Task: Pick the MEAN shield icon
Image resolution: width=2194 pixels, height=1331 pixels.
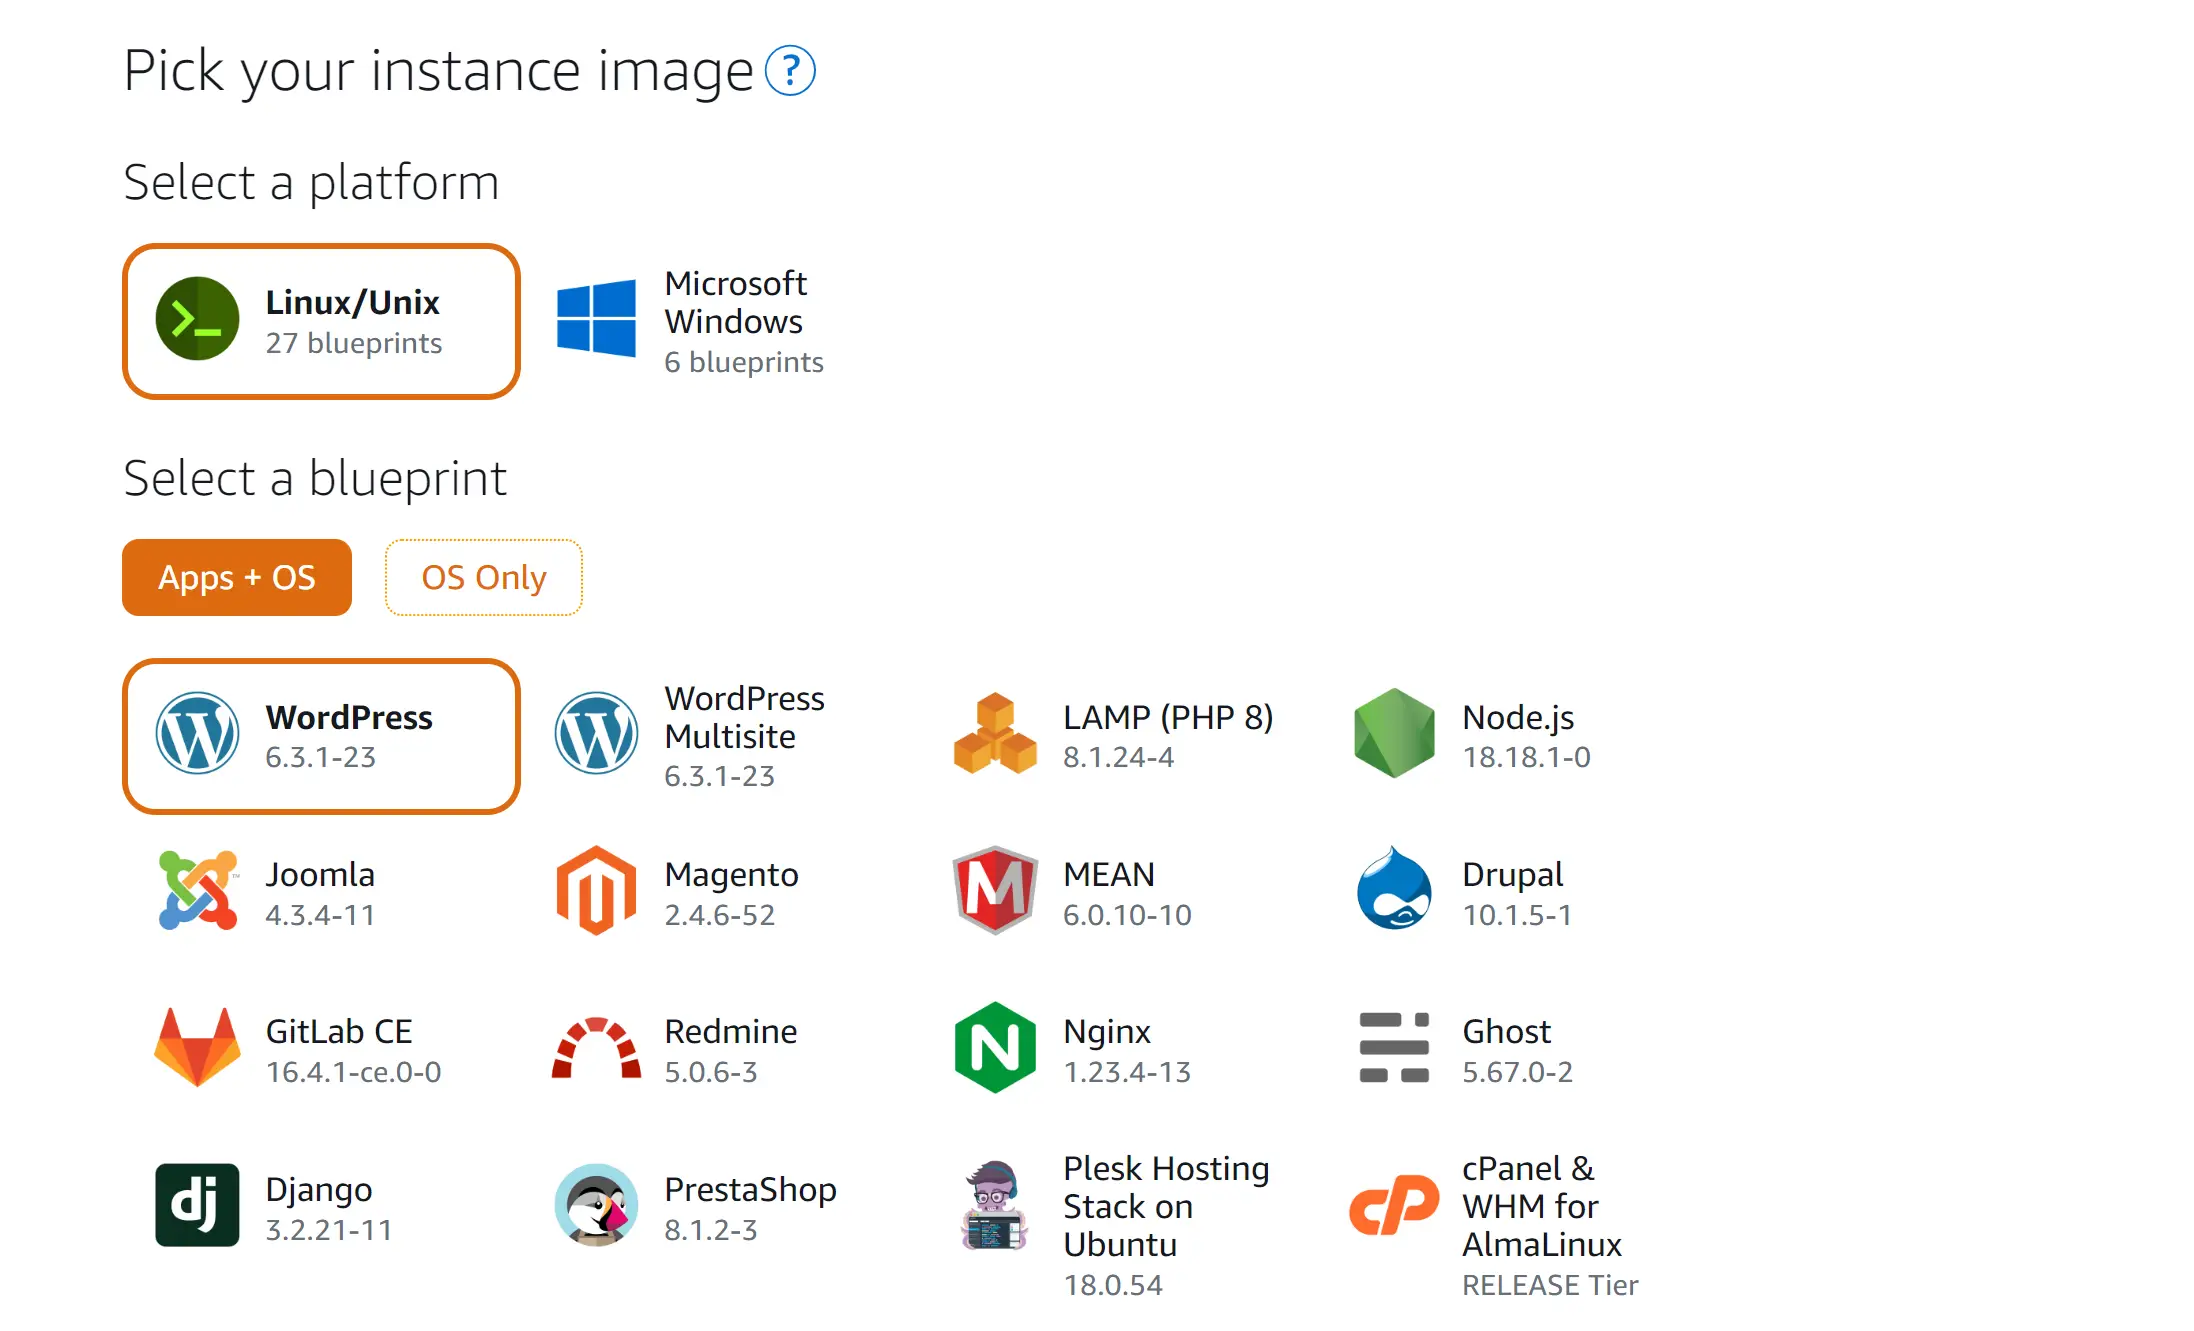Action: [995, 890]
